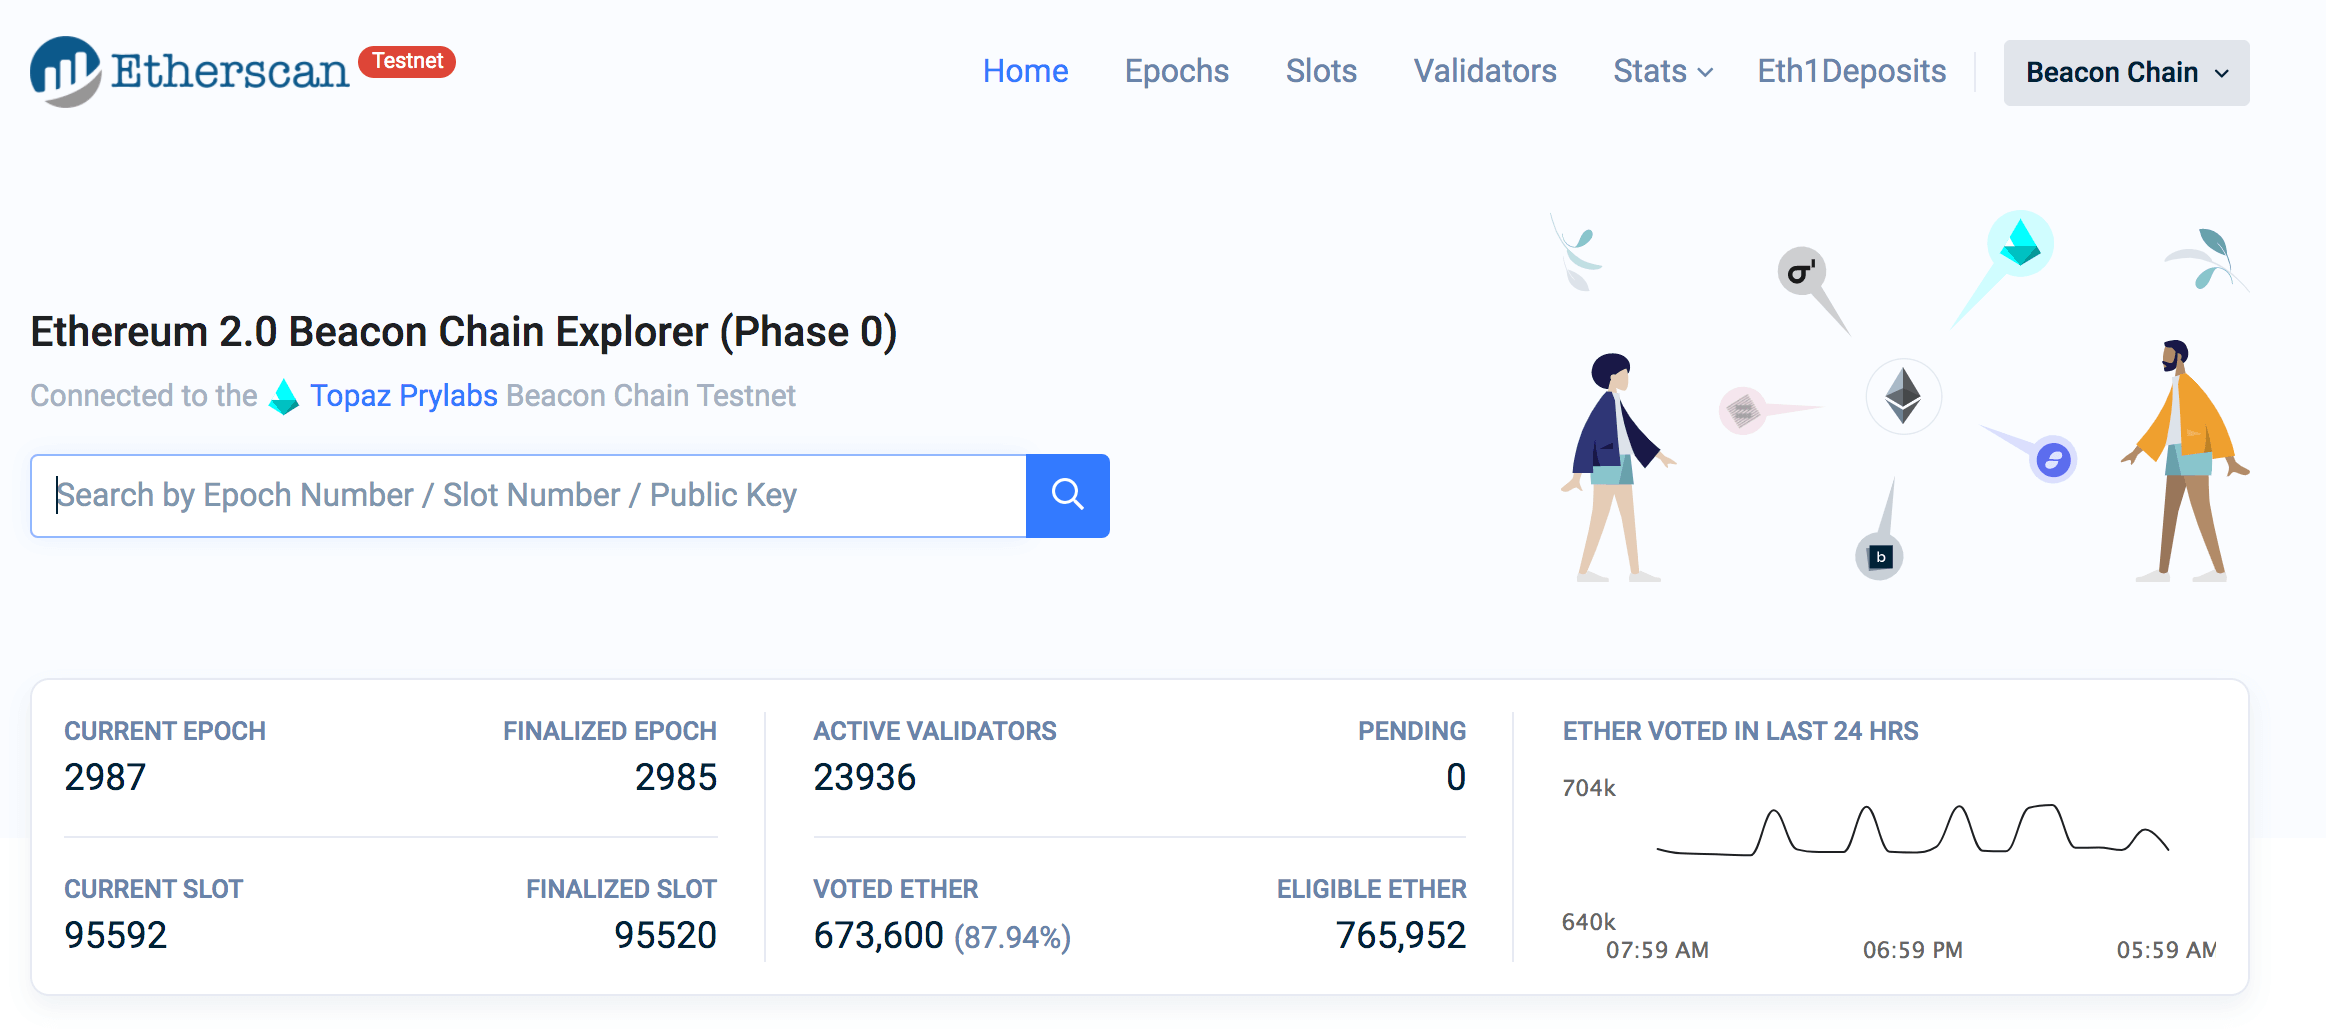Click the Ether voted line chart
This screenshot has height=1036, width=2326.
(1910, 832)
